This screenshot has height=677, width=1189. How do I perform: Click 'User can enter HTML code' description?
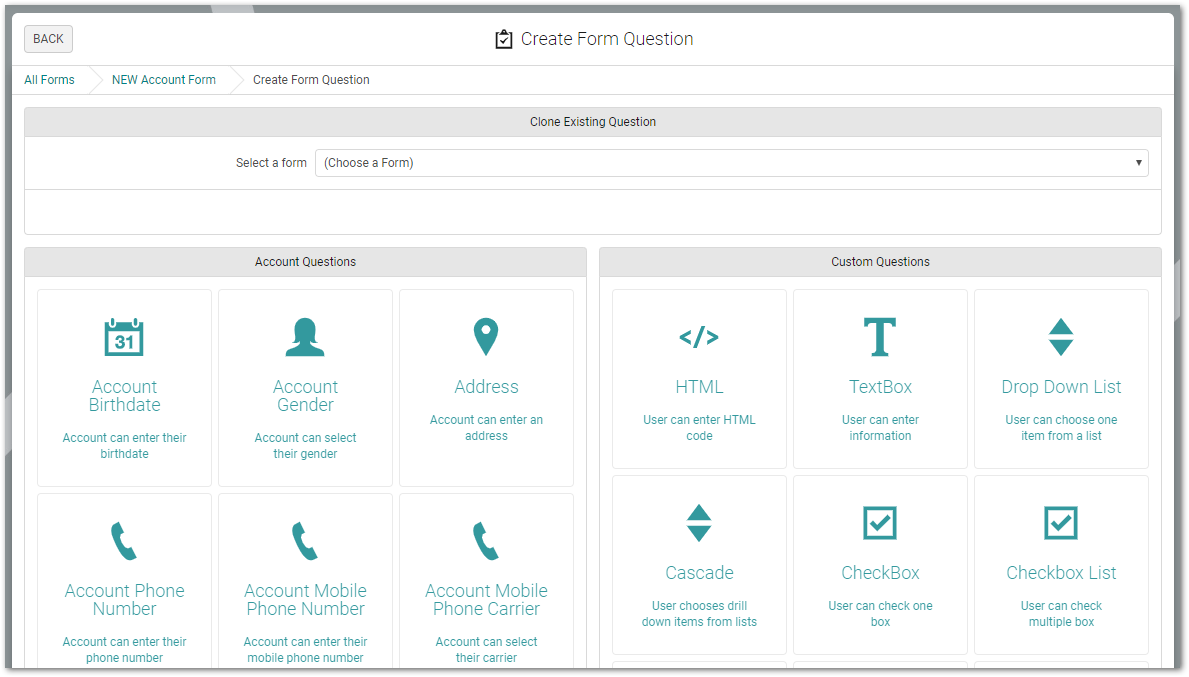pos(699,428)
